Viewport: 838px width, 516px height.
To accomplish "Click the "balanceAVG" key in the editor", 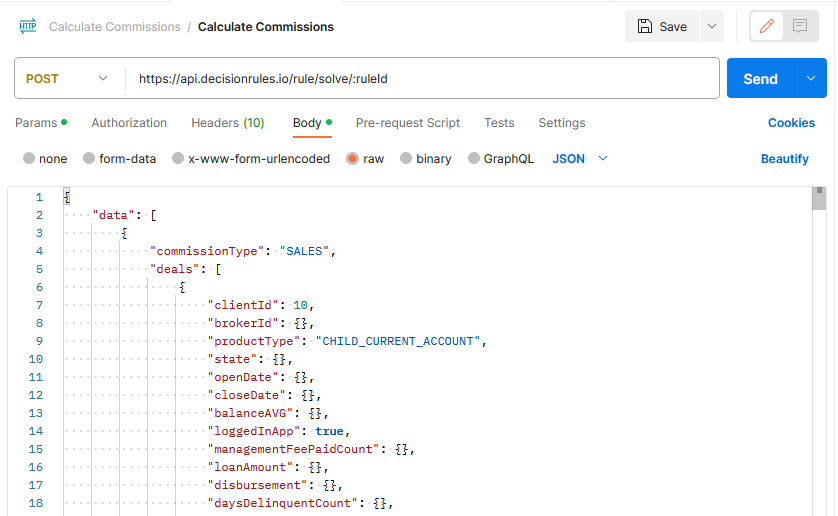I will pyautogui.click(x=250, y=413).
